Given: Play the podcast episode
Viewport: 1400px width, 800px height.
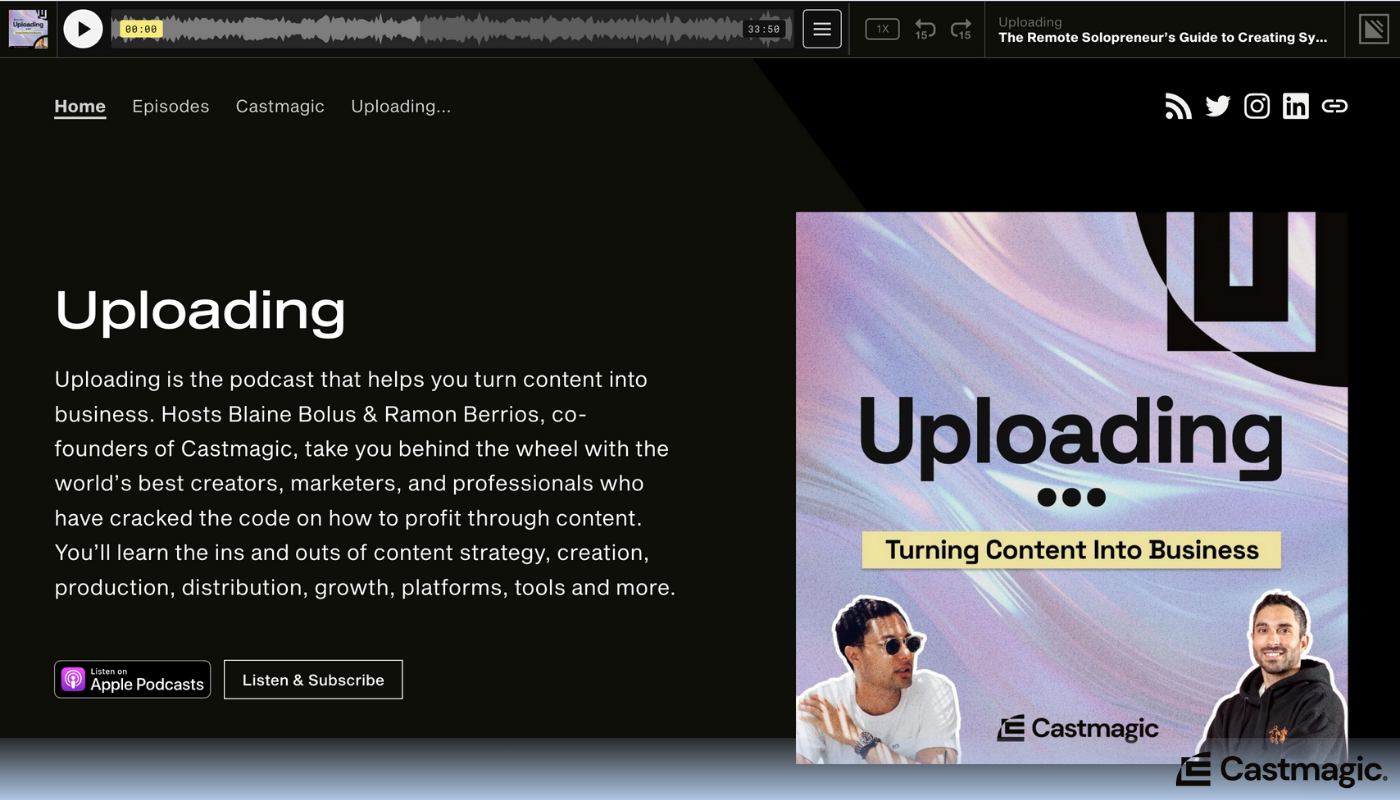Looking at the screenshot, I should [83, 29].
